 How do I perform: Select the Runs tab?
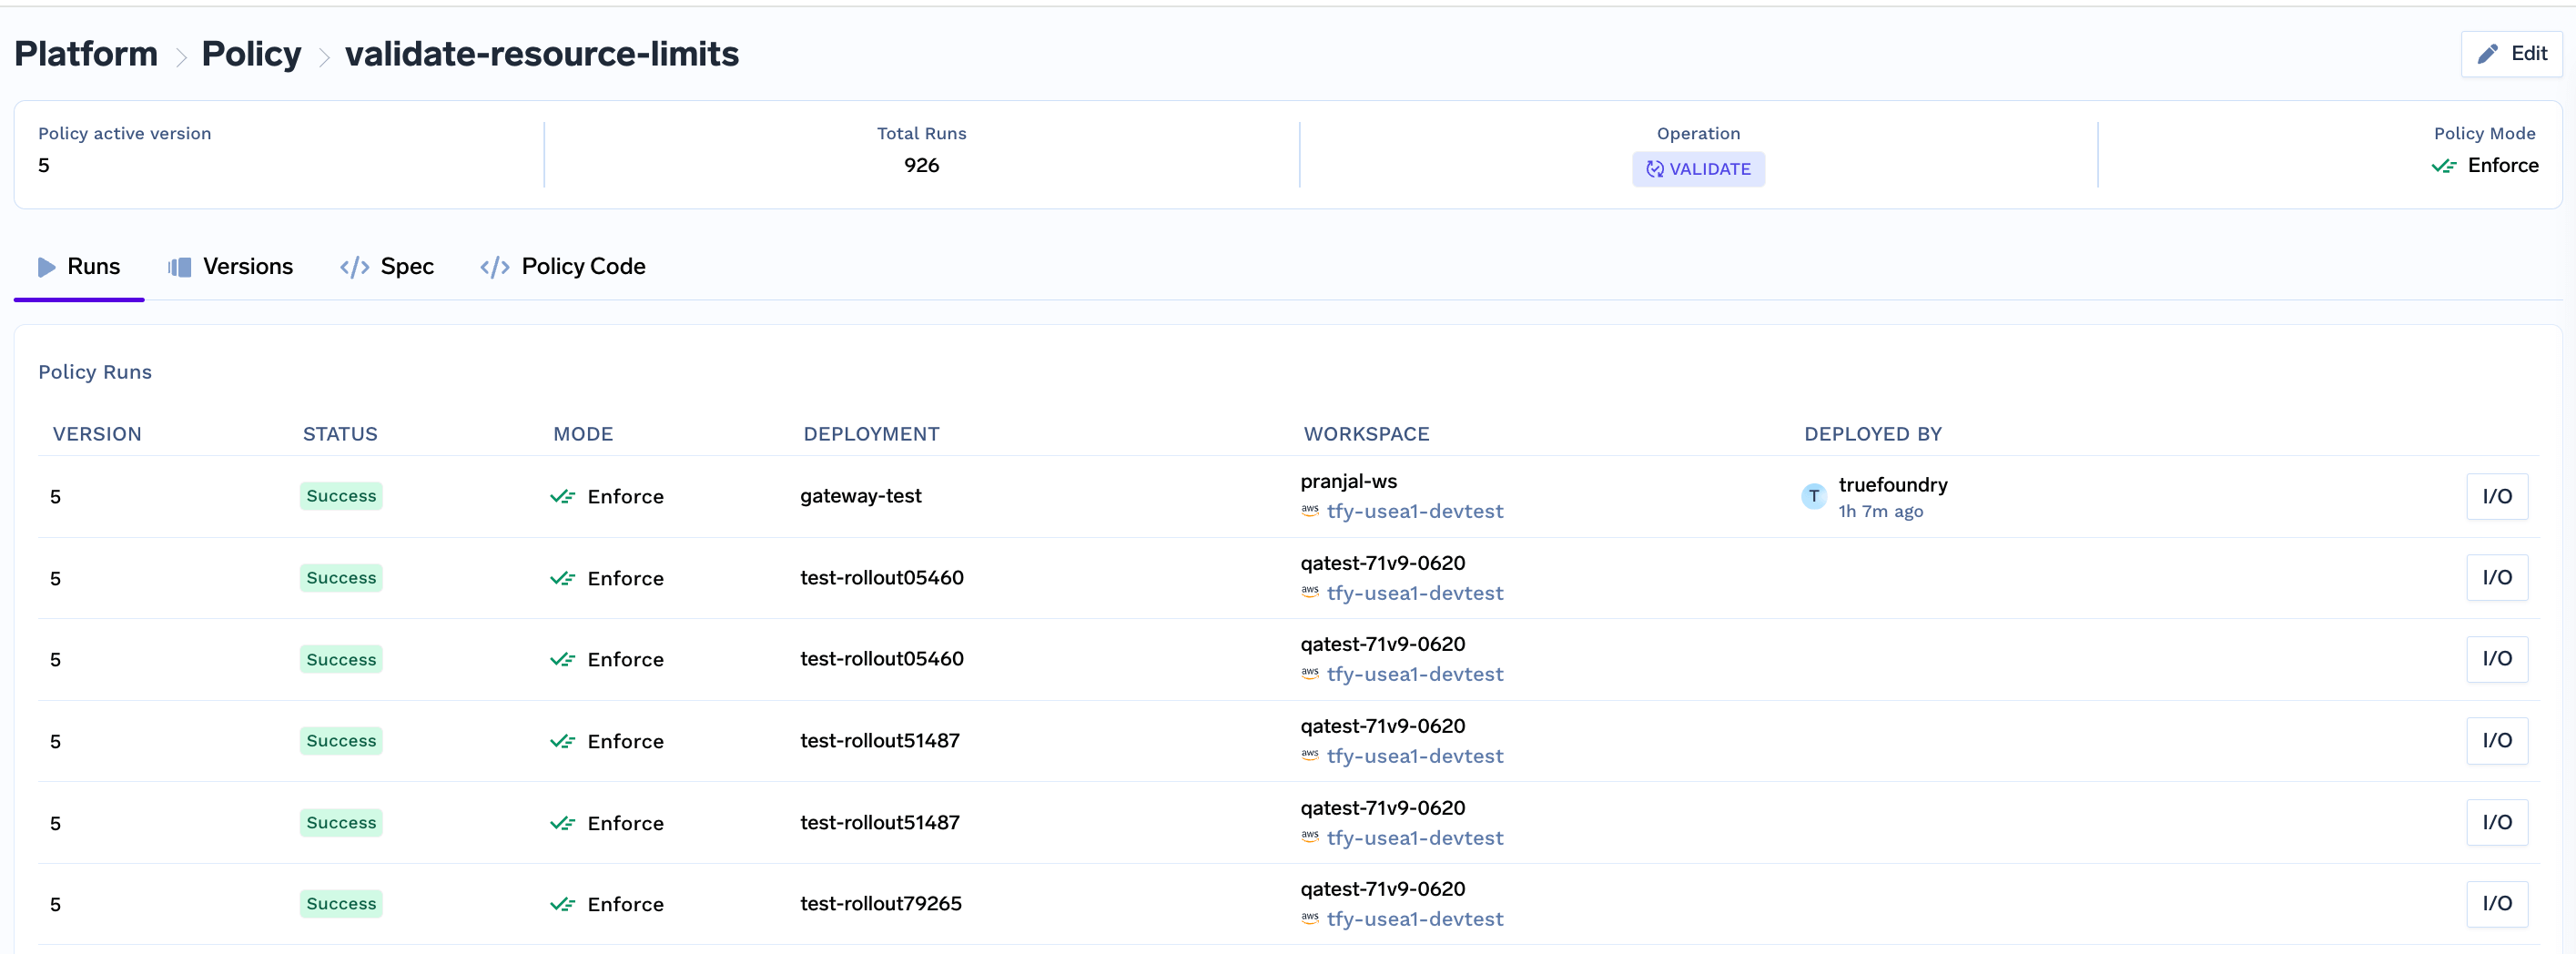tap(79, 266)
